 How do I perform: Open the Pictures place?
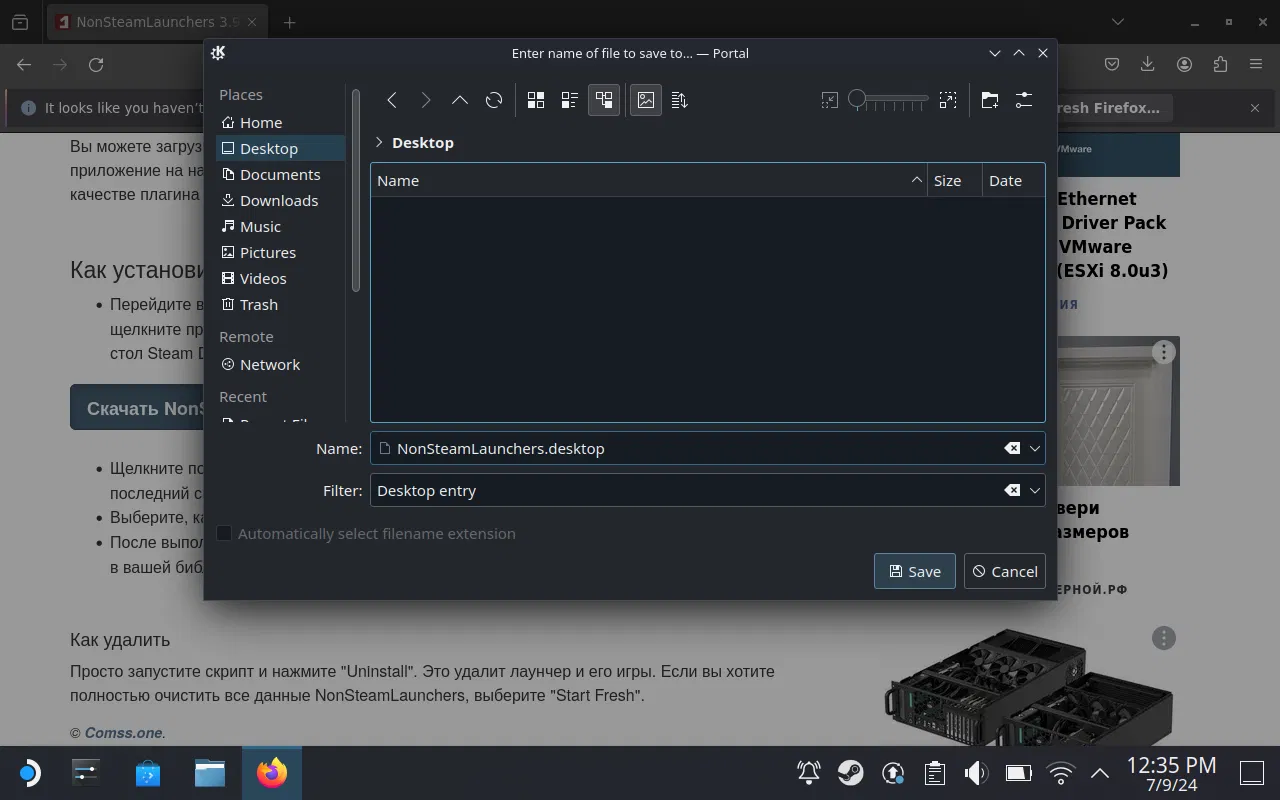[281, 252]
